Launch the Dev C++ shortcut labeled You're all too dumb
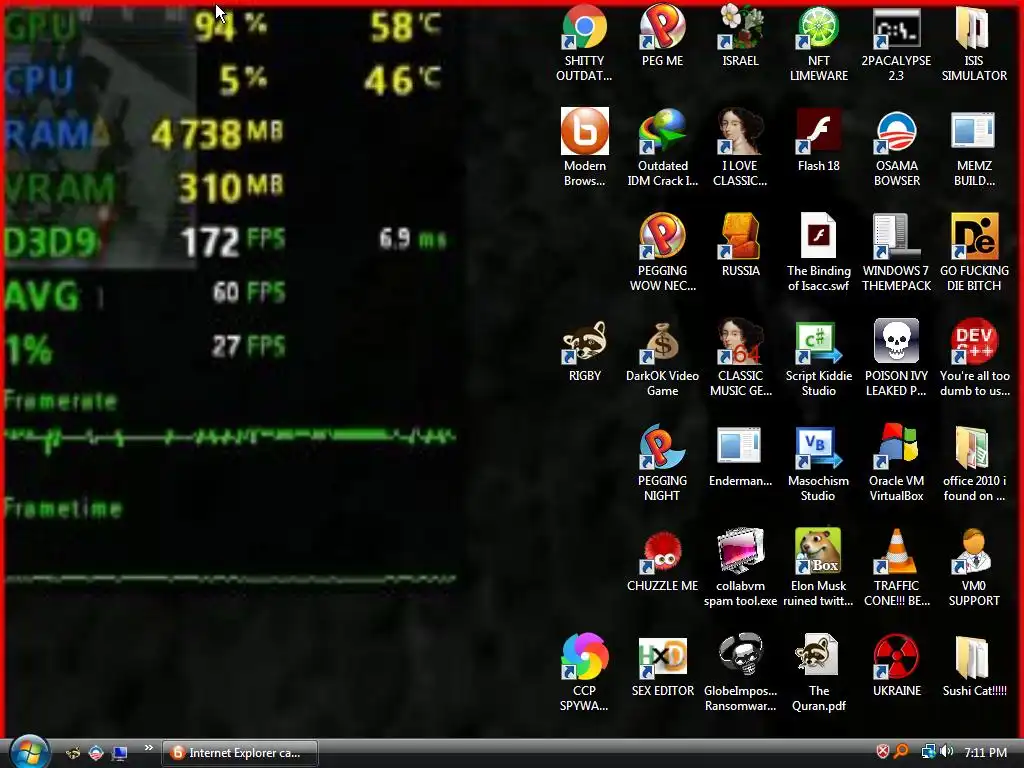The image size is (1024, 768). coord(974,342)
